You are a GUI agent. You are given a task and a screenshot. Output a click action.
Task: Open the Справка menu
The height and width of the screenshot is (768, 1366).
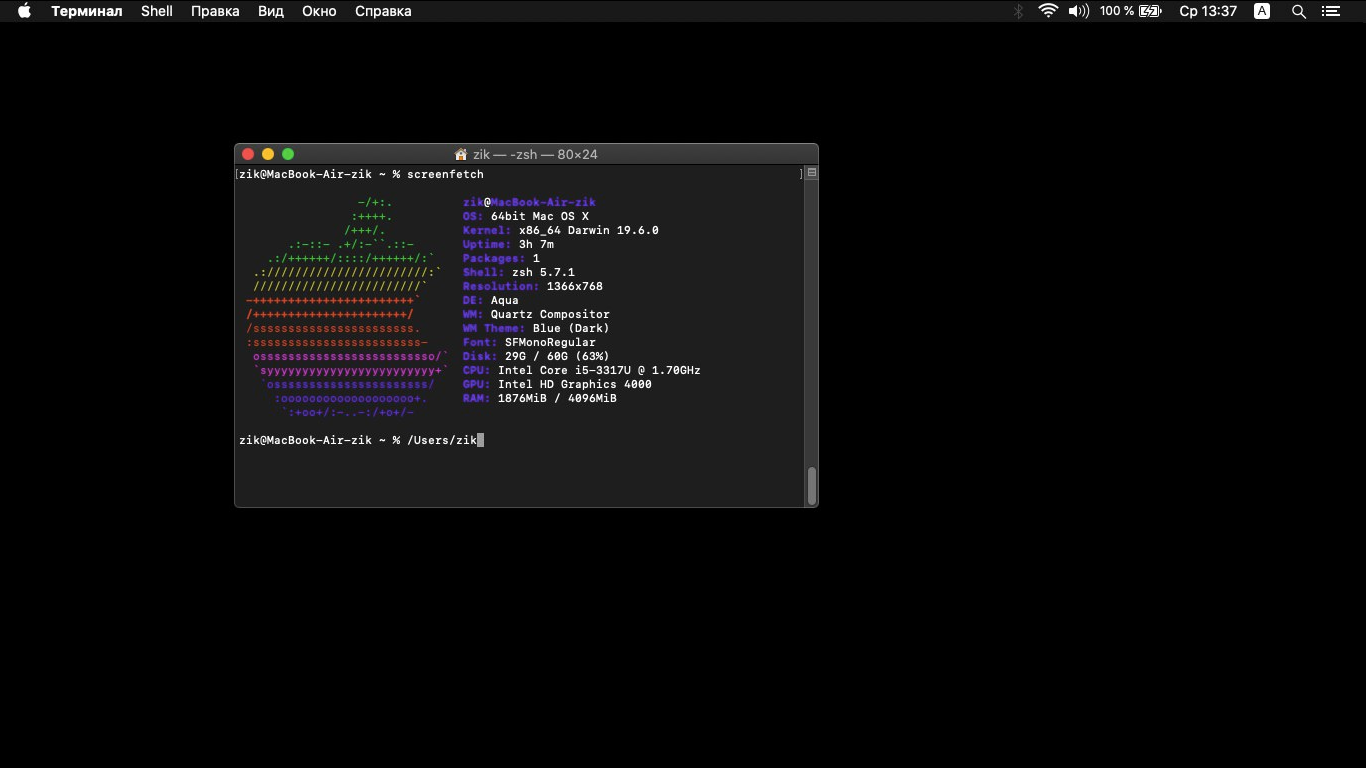coord(383,11)
